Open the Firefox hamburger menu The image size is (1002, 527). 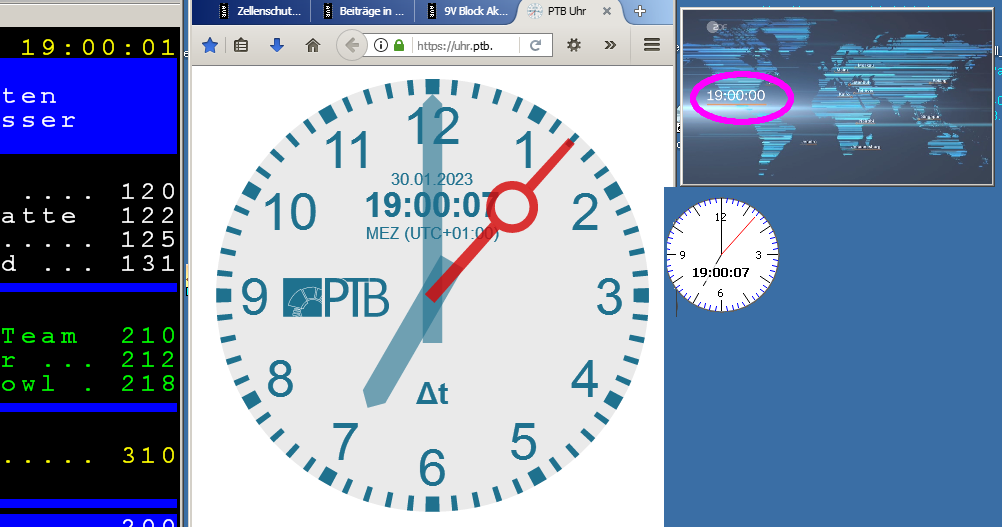click(652, 45)
